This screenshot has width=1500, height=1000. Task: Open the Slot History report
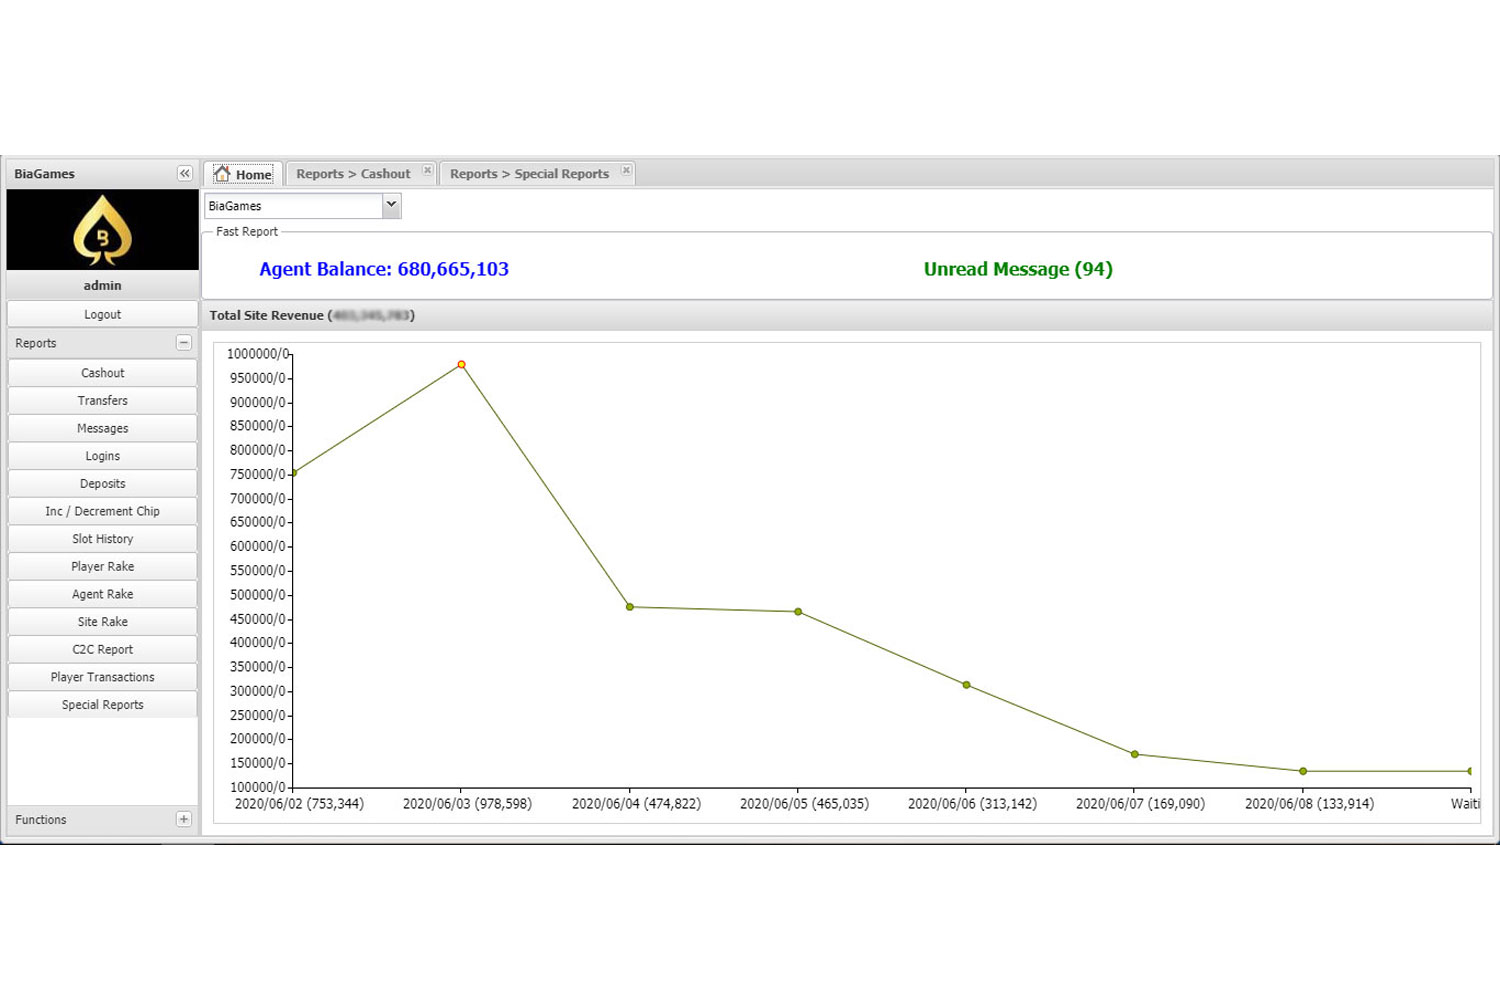coord(102,539)
